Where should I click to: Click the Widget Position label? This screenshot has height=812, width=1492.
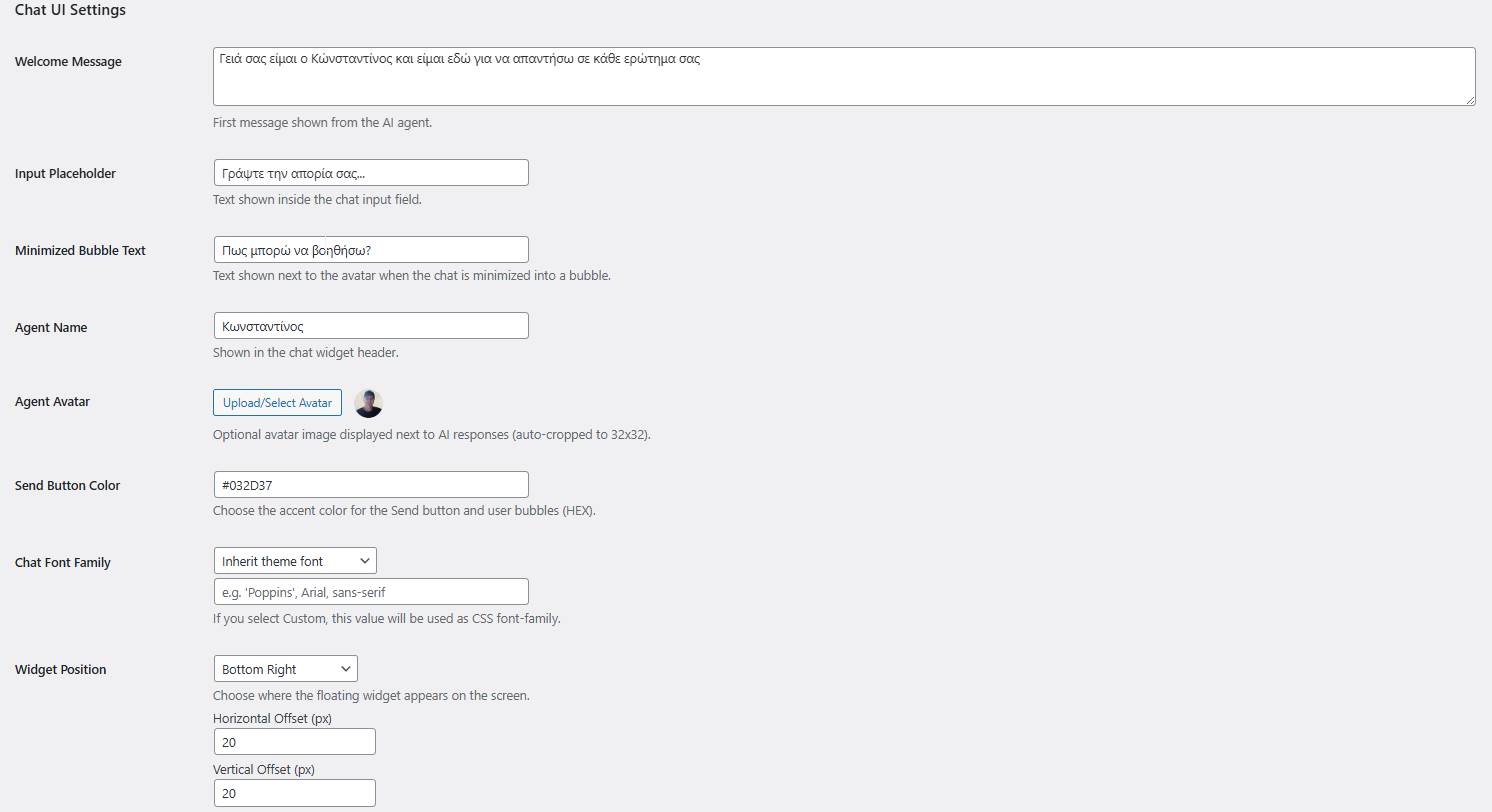(x=60, y=670)
